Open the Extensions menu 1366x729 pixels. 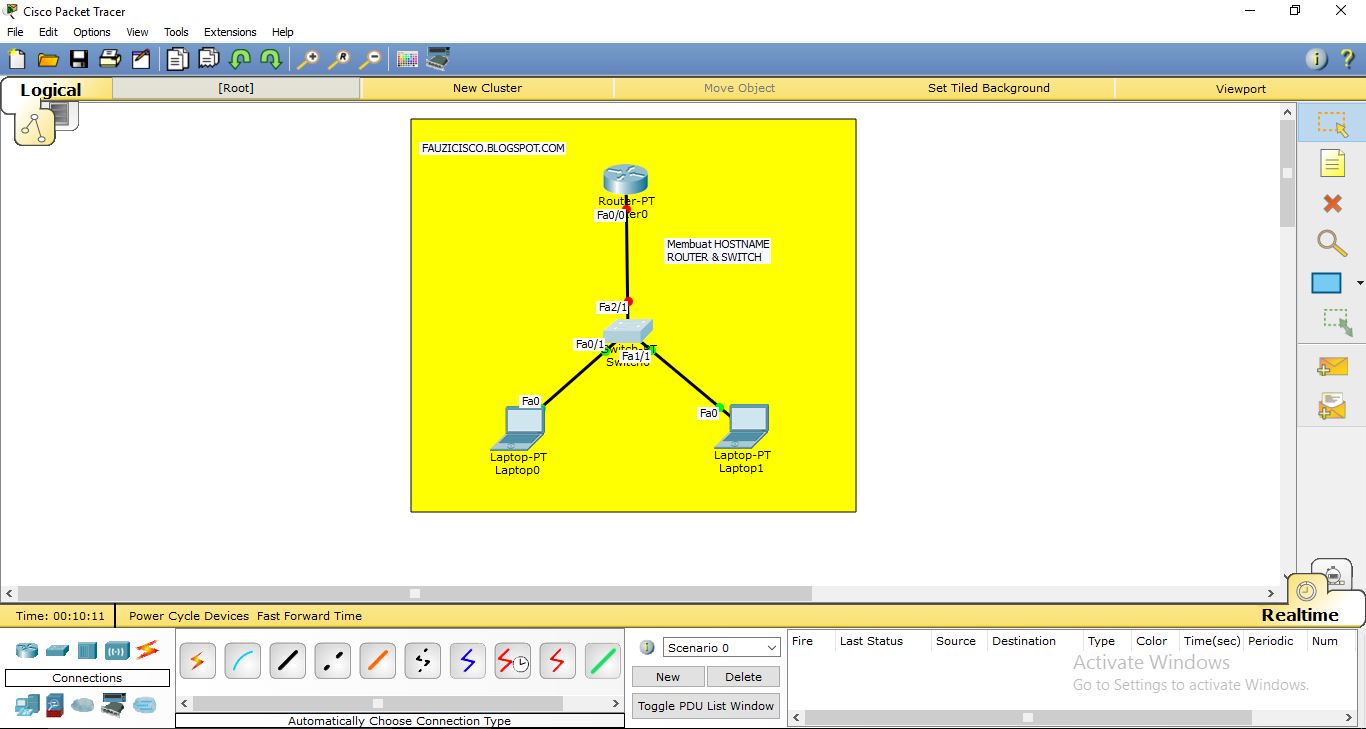[229, 31]
